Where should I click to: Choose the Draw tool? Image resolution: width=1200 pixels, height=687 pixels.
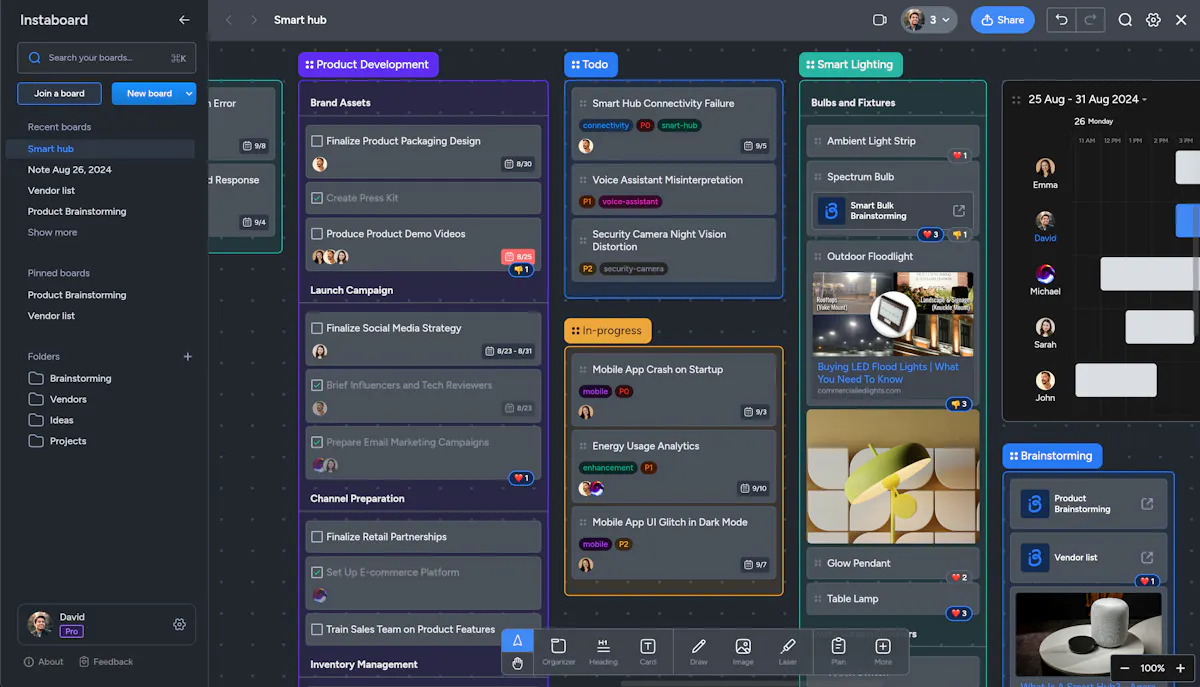(x=698, y=652)
